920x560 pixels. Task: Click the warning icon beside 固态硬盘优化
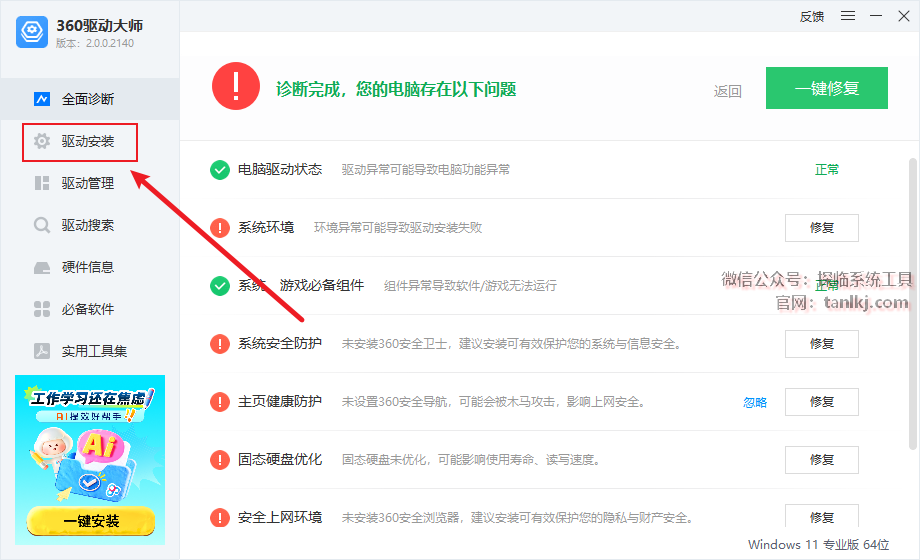tap(220, 460)
